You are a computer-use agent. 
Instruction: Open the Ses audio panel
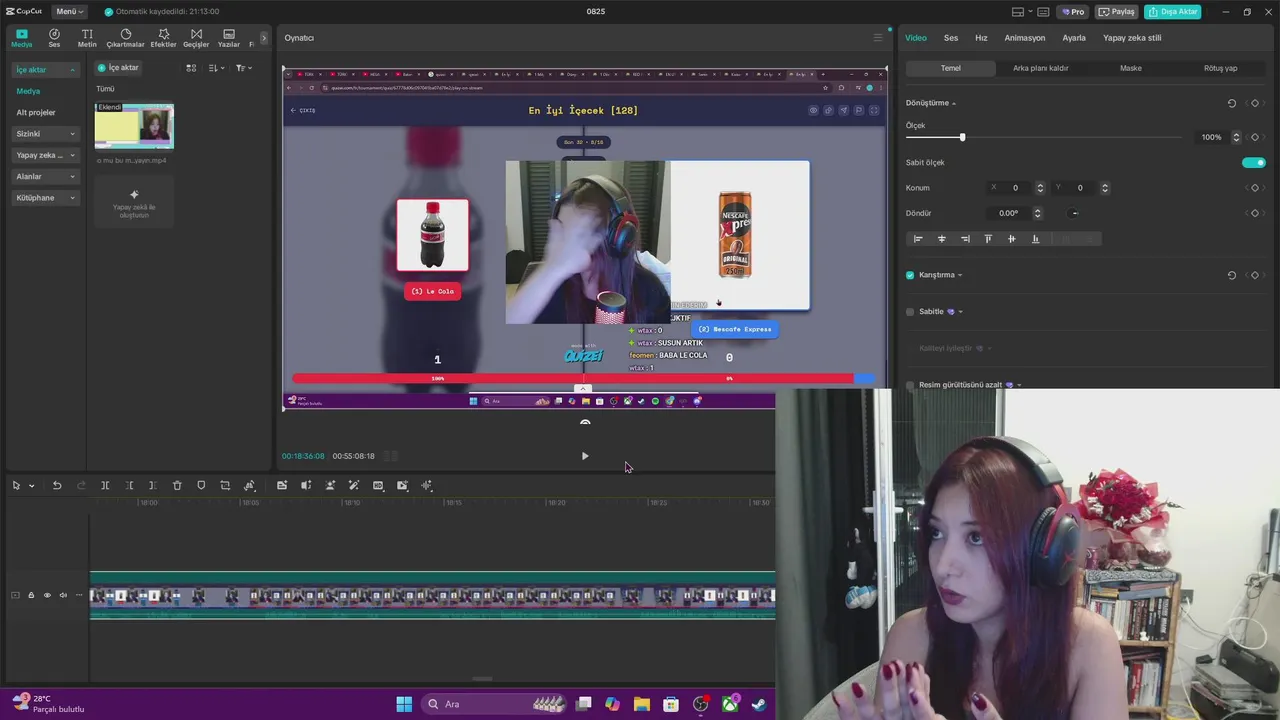pyautogui.click(x=54, y=38)
